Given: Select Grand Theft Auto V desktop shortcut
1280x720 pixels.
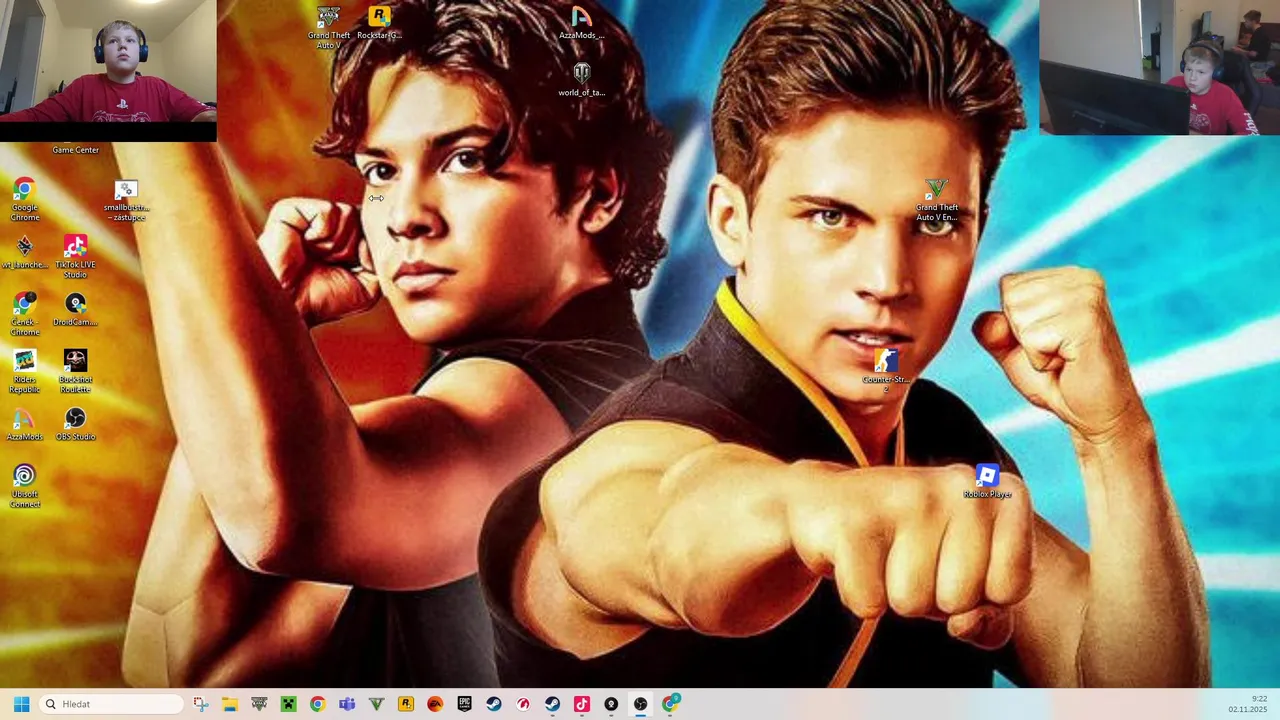Looking at the screenshot, I should coord(329,27).
